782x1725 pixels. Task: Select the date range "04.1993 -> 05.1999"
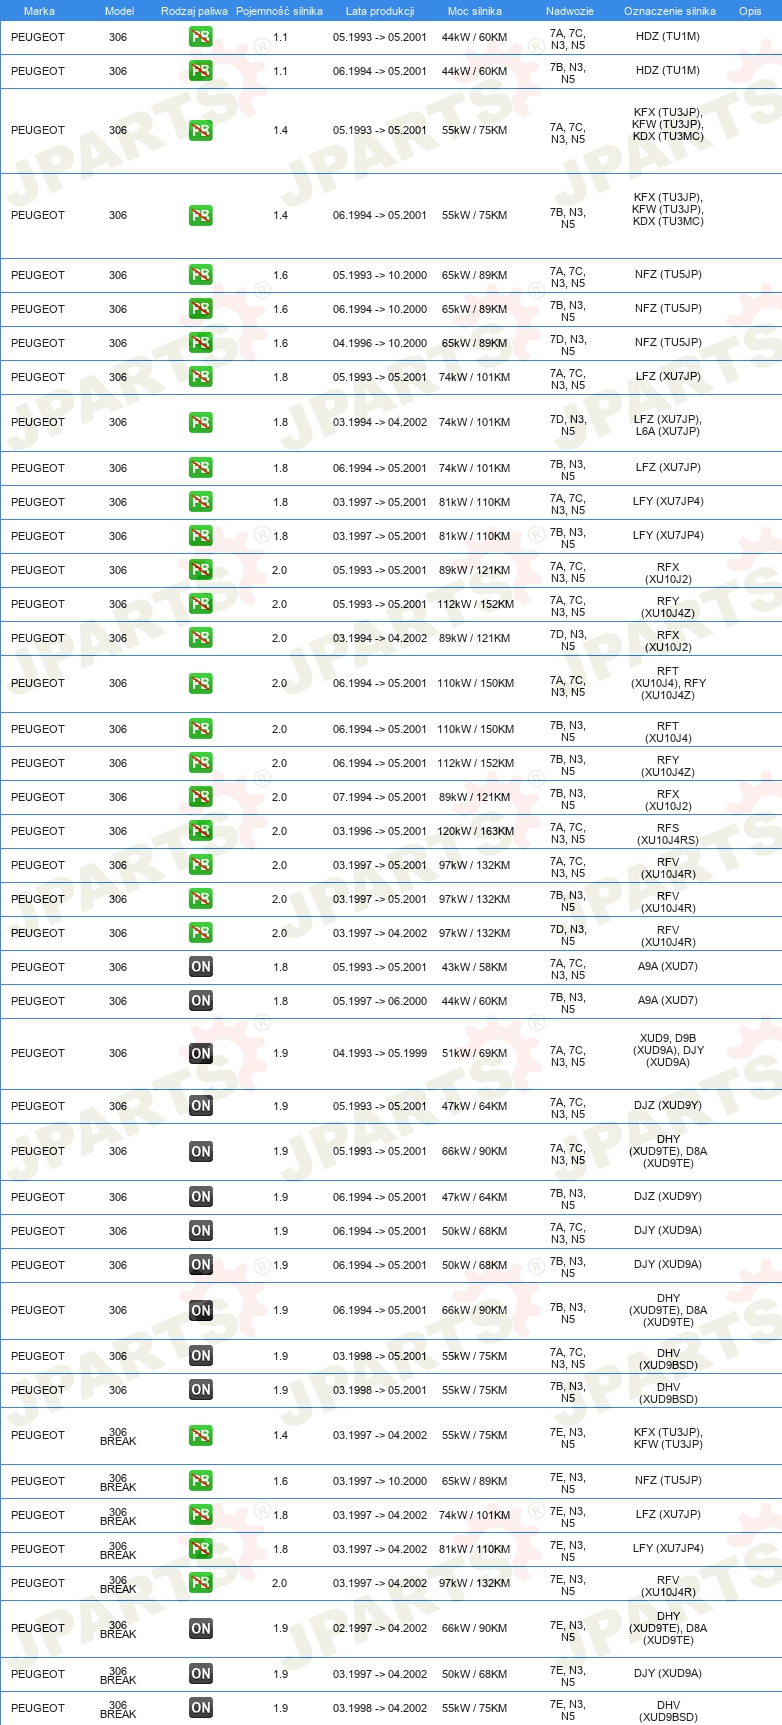(x=380, y=1053)
